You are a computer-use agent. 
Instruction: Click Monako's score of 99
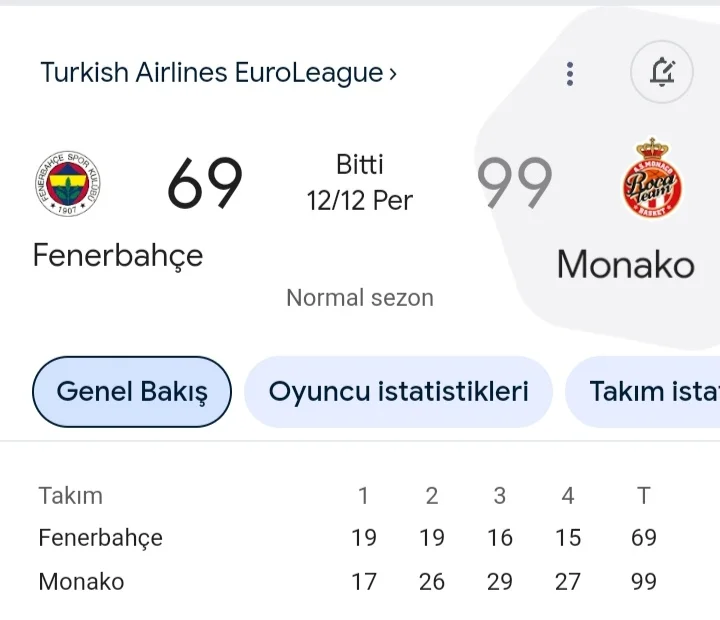pos(514,184)
